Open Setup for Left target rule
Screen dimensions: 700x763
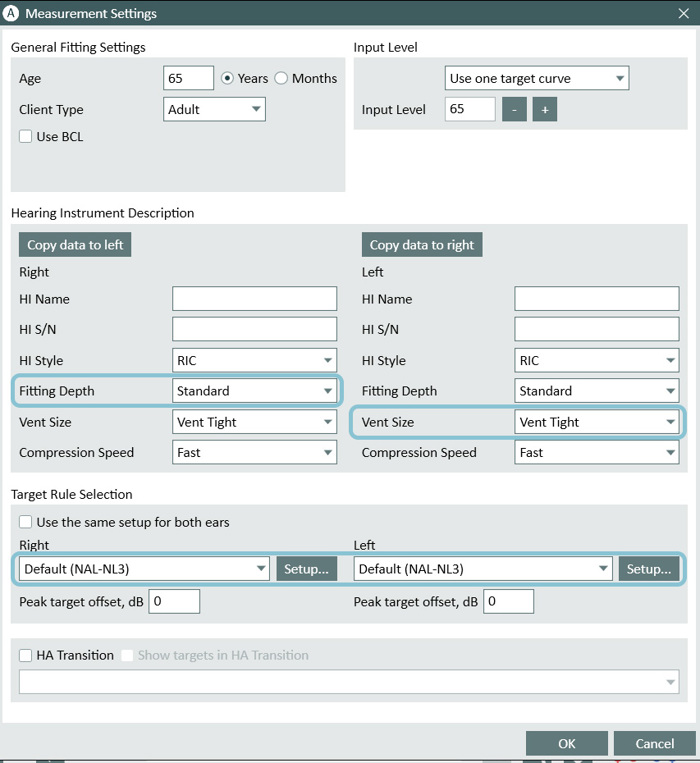click(x=649, y=569)
